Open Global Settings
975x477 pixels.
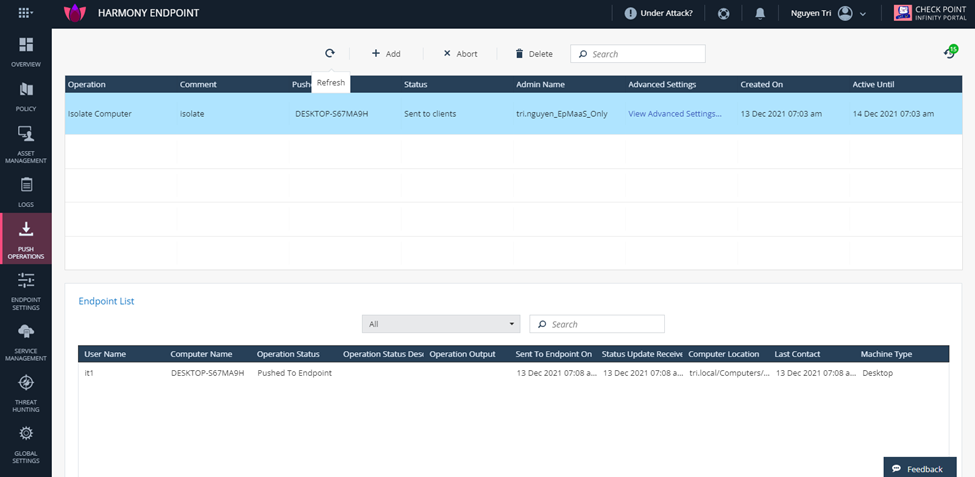point(25,445)
